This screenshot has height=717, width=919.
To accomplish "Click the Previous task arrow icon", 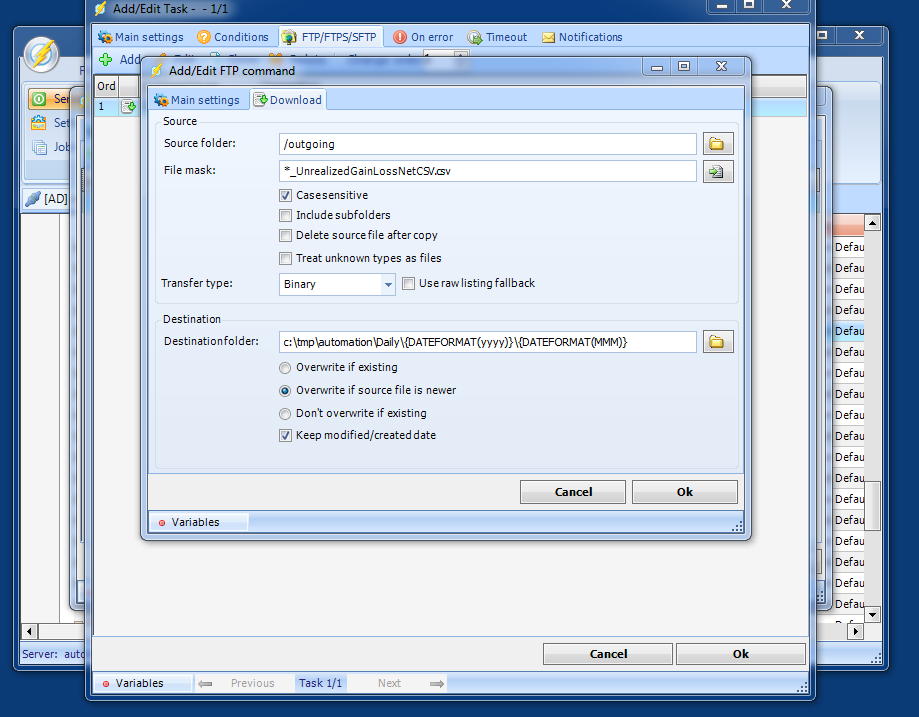I will (205, 683).
